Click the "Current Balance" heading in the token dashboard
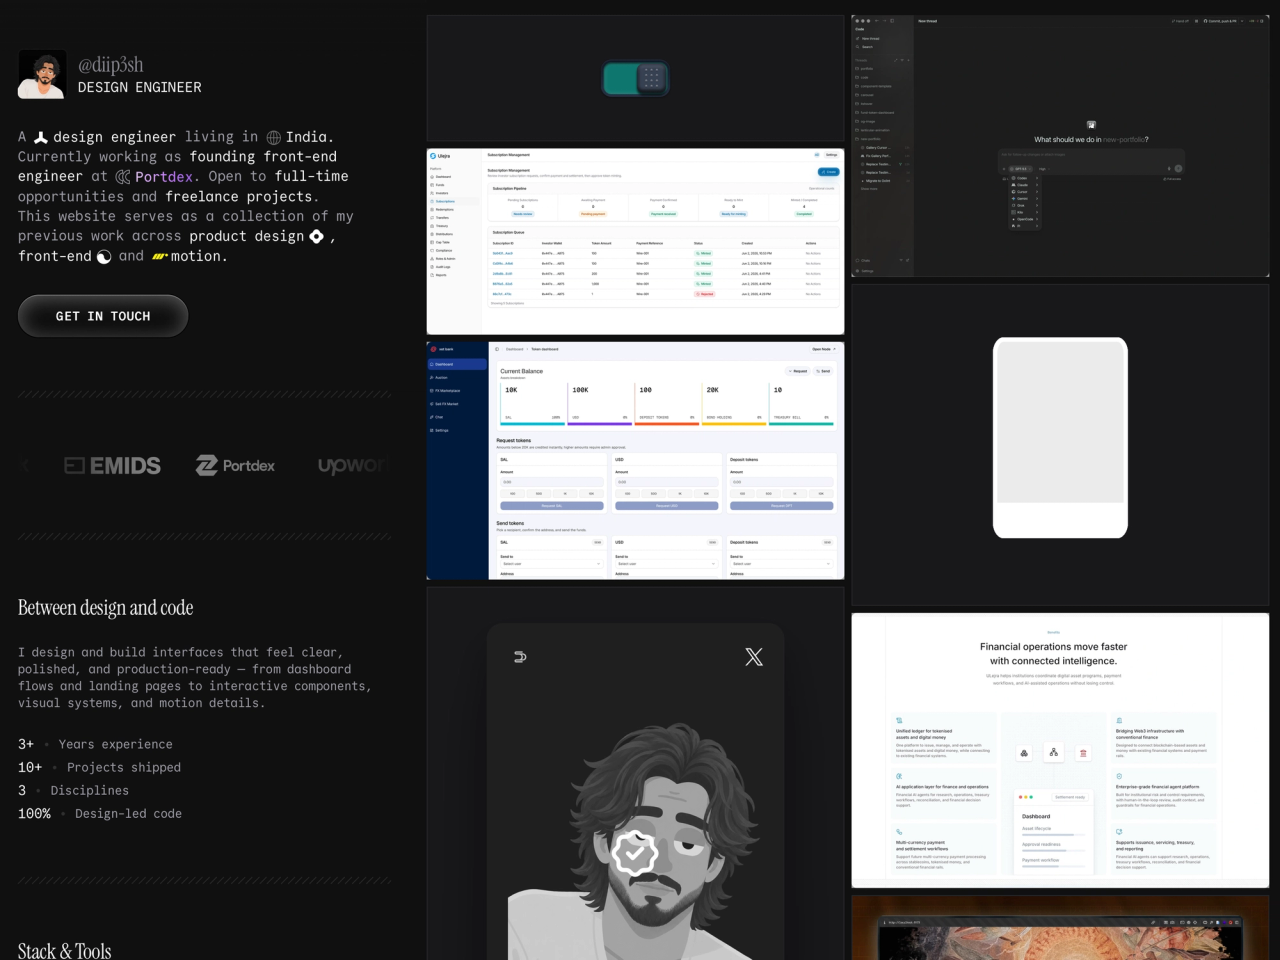Screen dimensions: 1280x960 [x=522, y=371]
